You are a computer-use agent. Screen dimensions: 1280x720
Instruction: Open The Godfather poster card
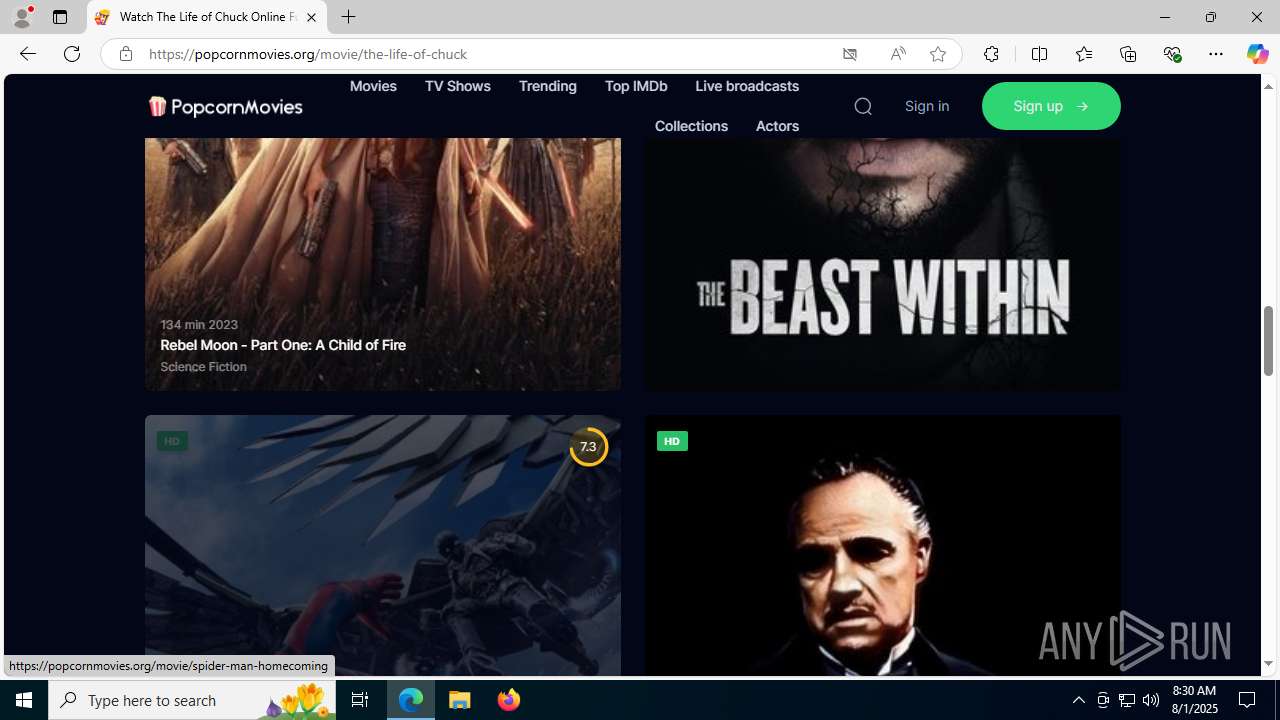883,546
